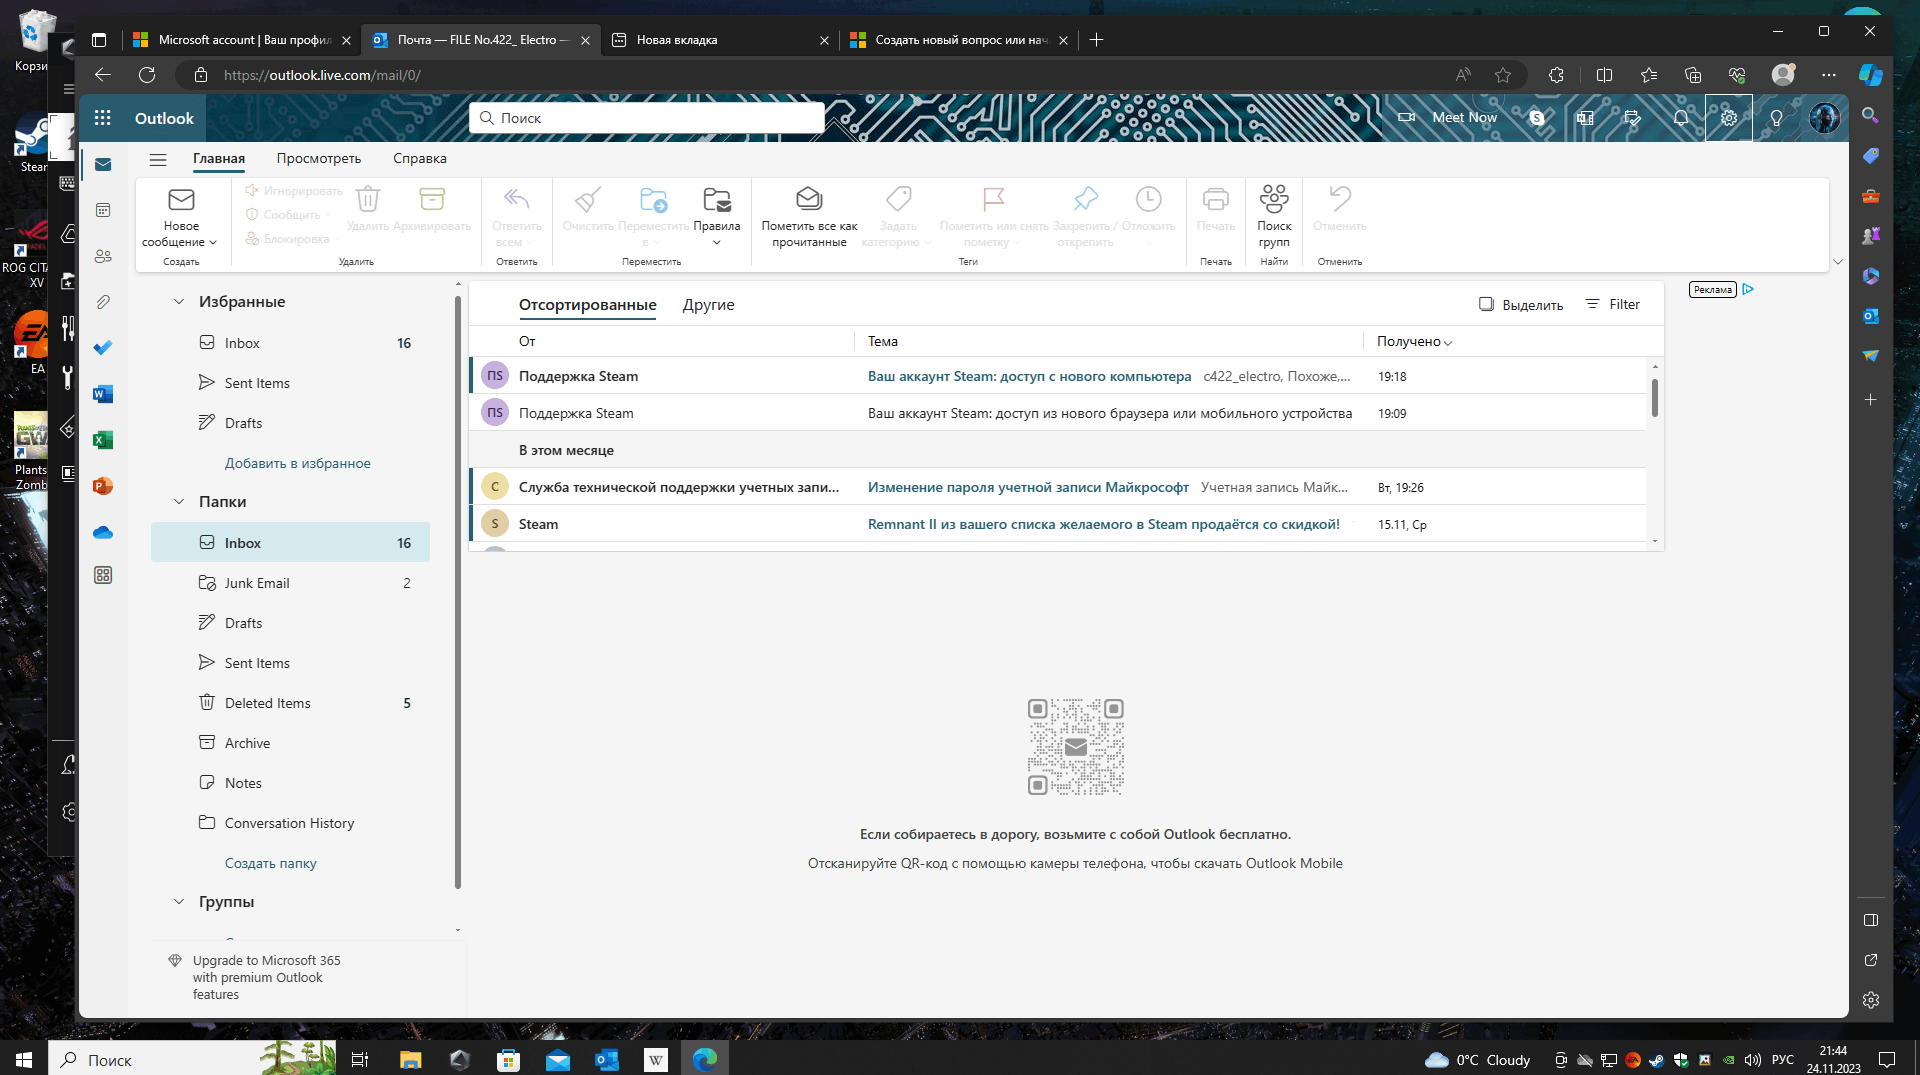This screenshot has height=1075, width=1920.
Task: Click message list vertical scrollbar thumb
Action: [1655, 398]
